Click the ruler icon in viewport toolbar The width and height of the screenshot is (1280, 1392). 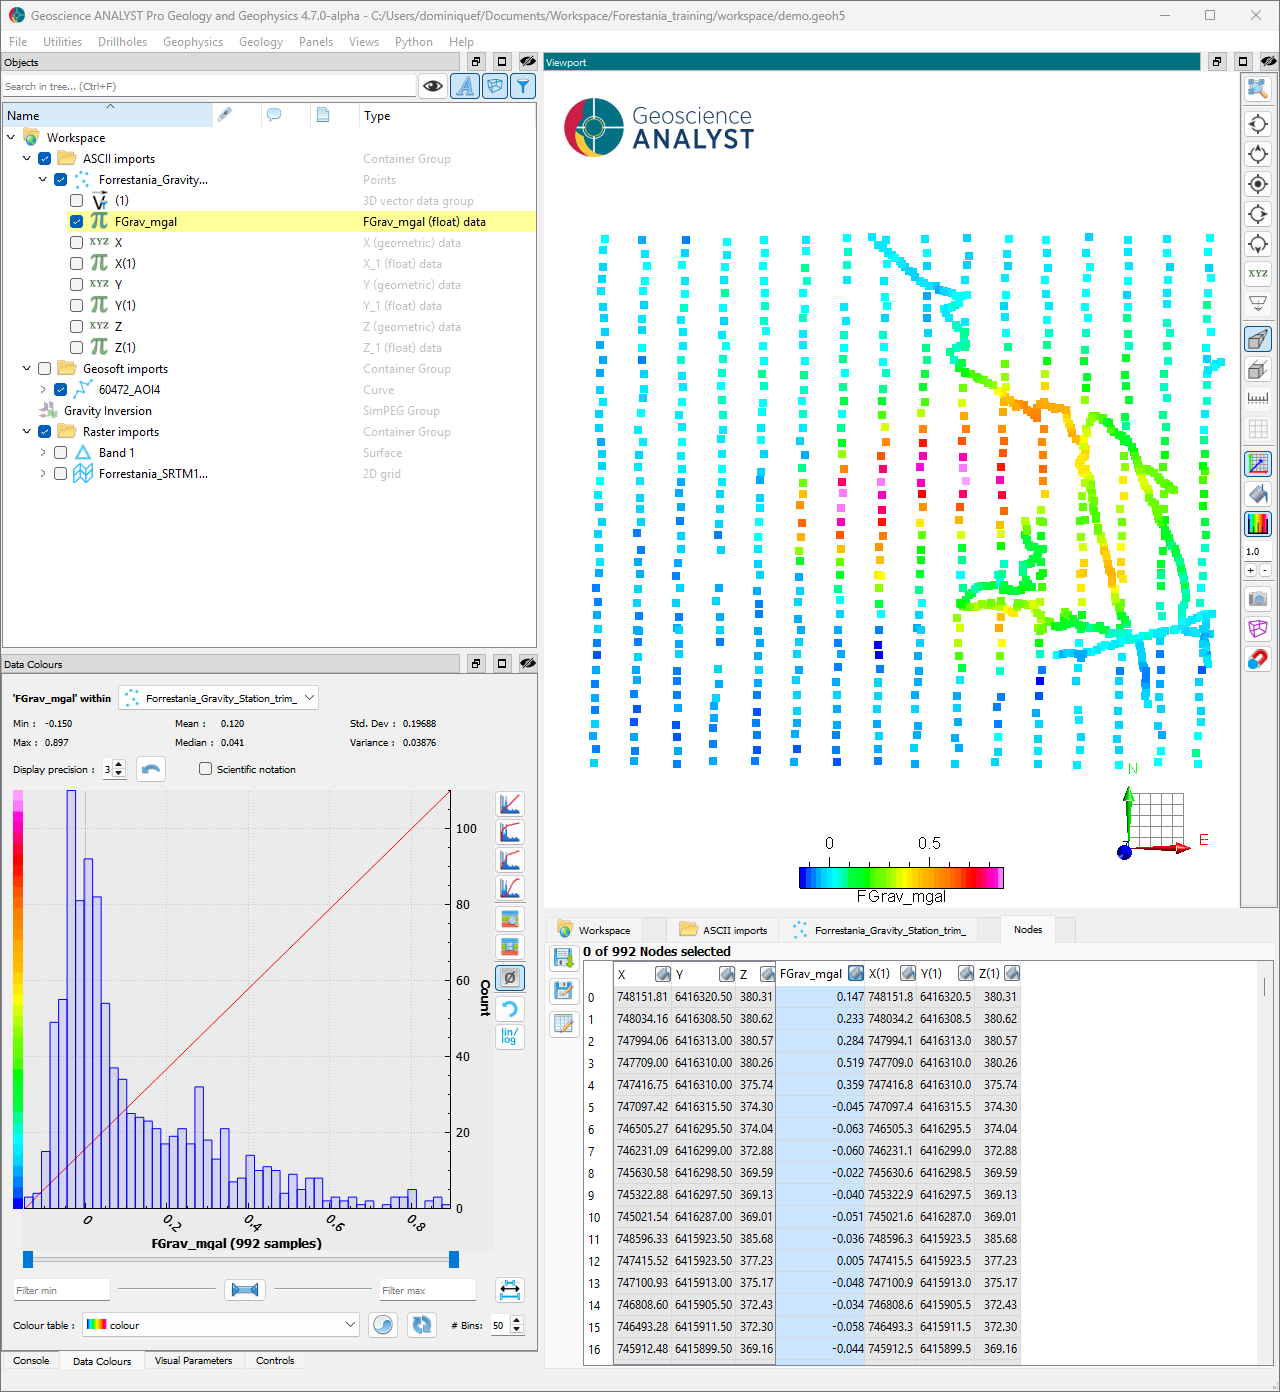[x=1258, y=398]
